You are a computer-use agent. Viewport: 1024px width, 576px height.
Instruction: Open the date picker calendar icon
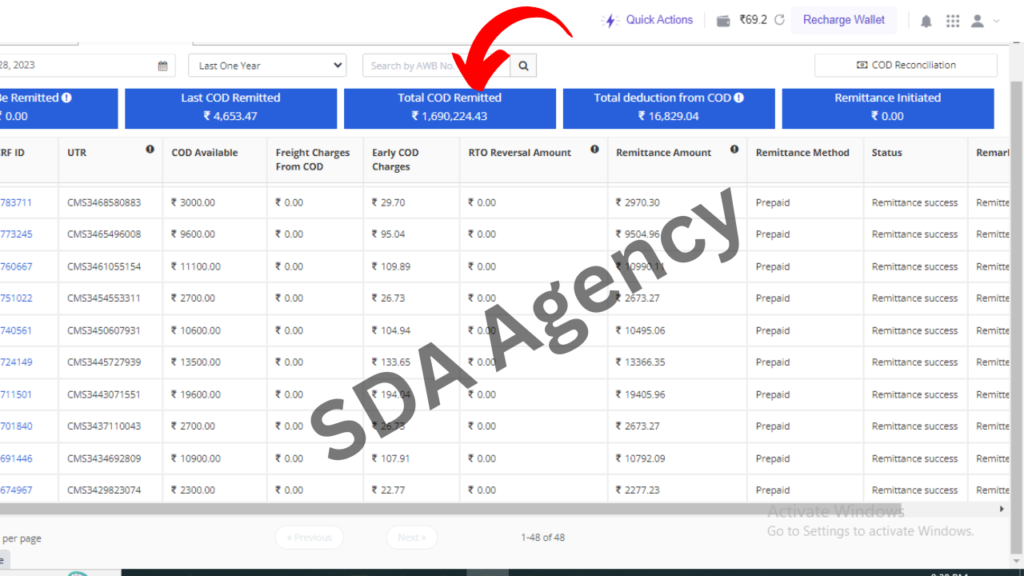click(x=163, y=66)
